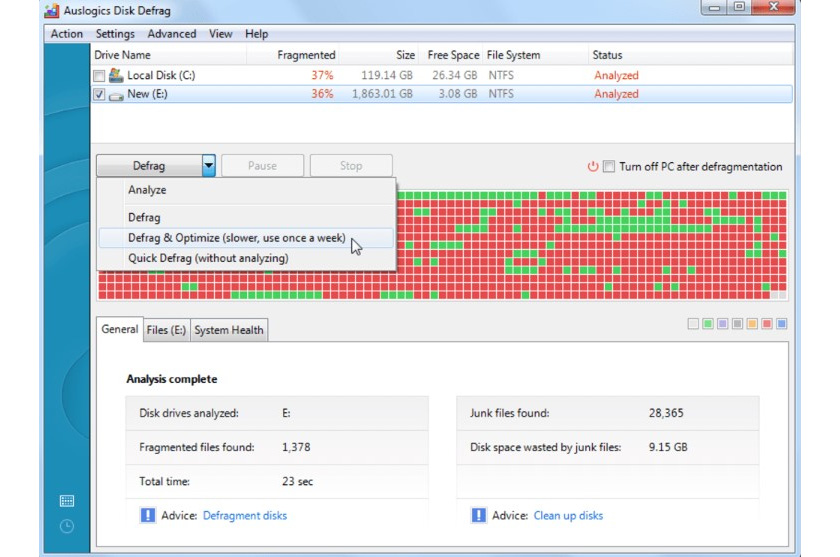Switch to the System Health tab
The height and width of the screenshot is (557, 840).
pyautogui.click(x=229, y=330)
